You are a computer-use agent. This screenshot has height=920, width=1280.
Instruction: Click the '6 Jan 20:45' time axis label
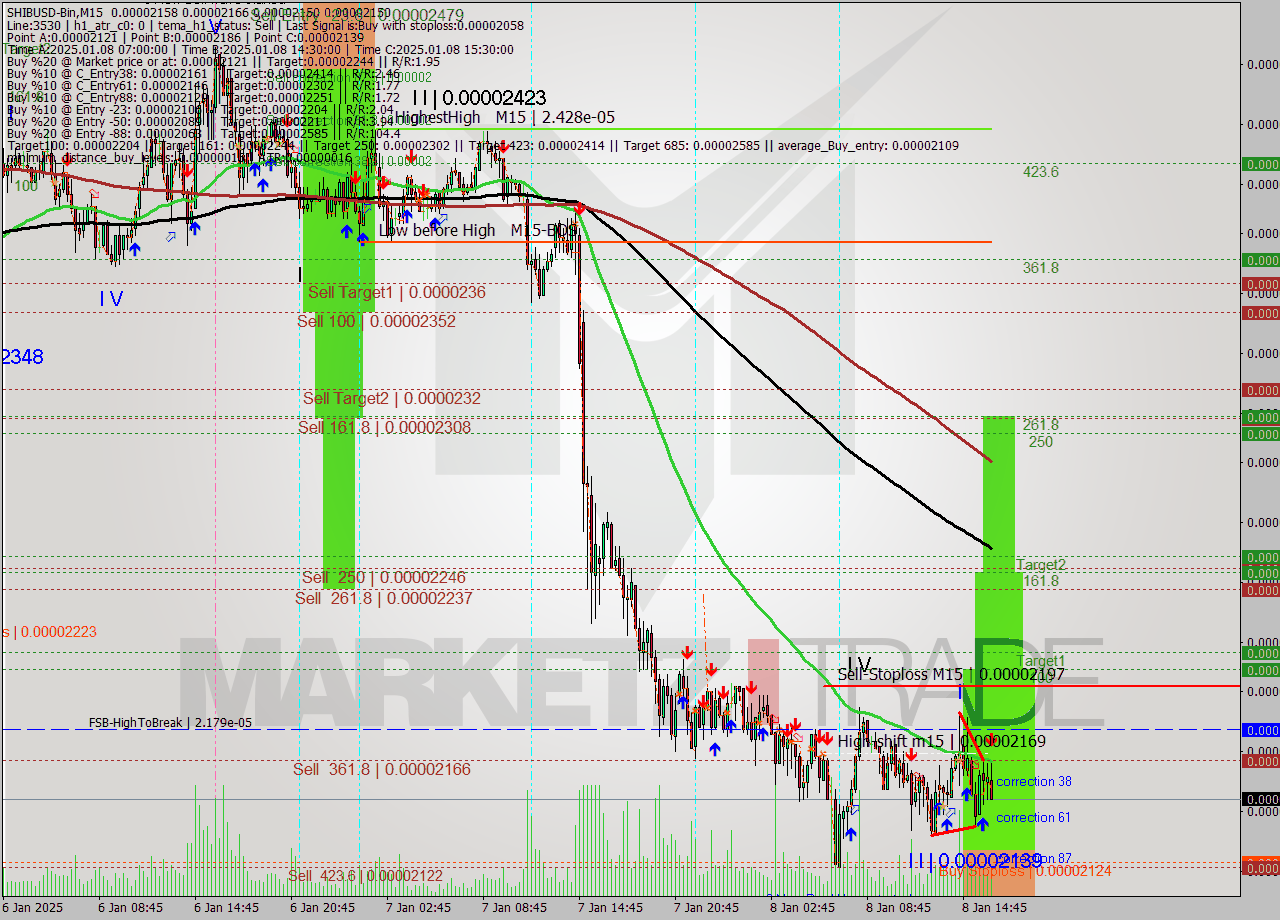click(x=322, y=908)
